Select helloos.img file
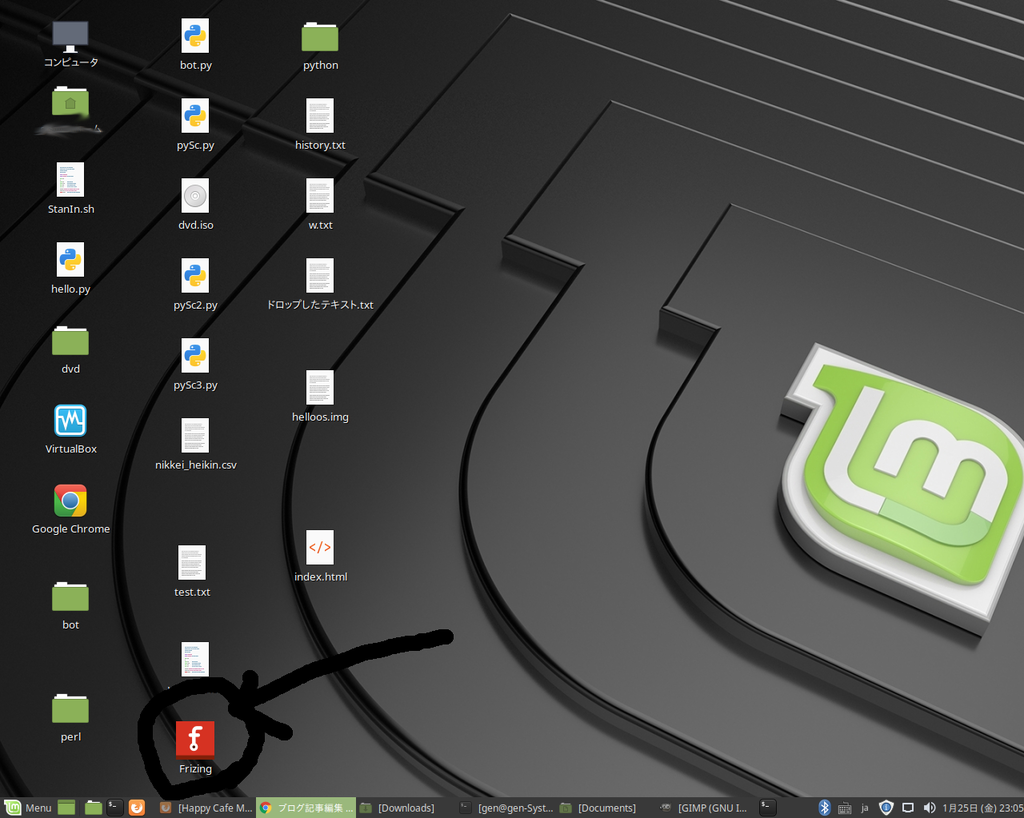 [320, 387]
